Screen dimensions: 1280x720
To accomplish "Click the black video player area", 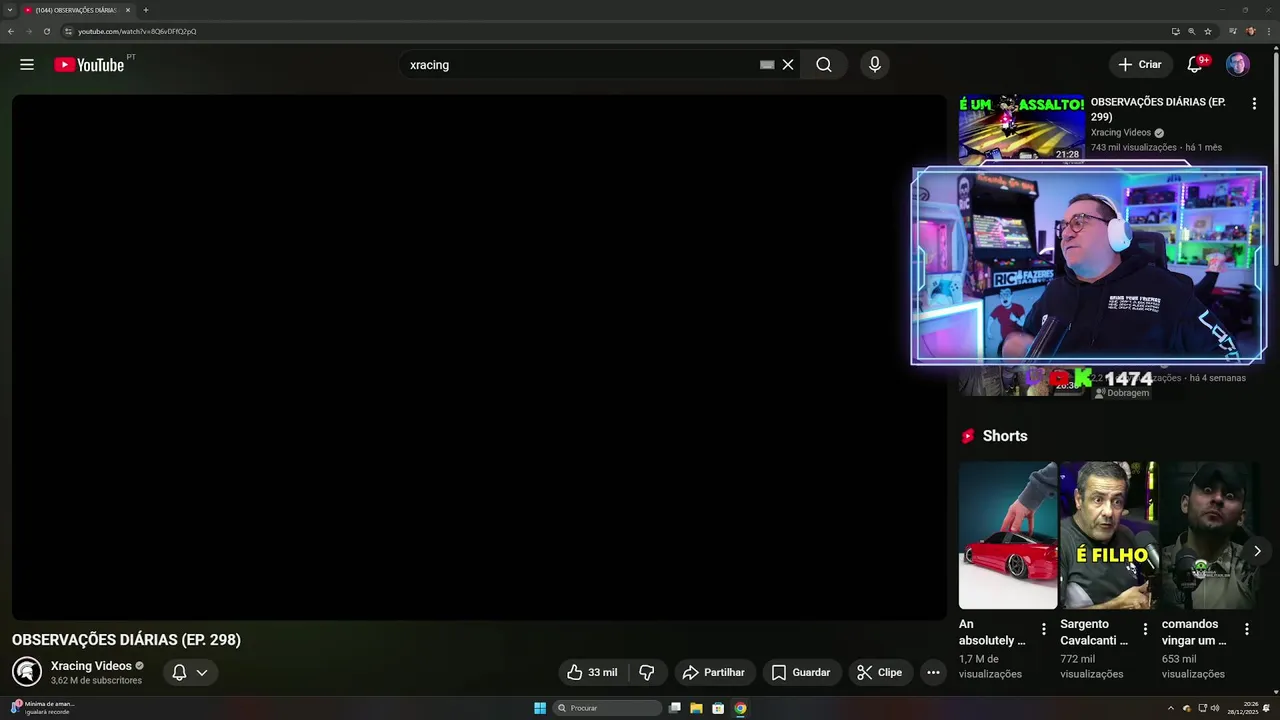I will [479, 357].
